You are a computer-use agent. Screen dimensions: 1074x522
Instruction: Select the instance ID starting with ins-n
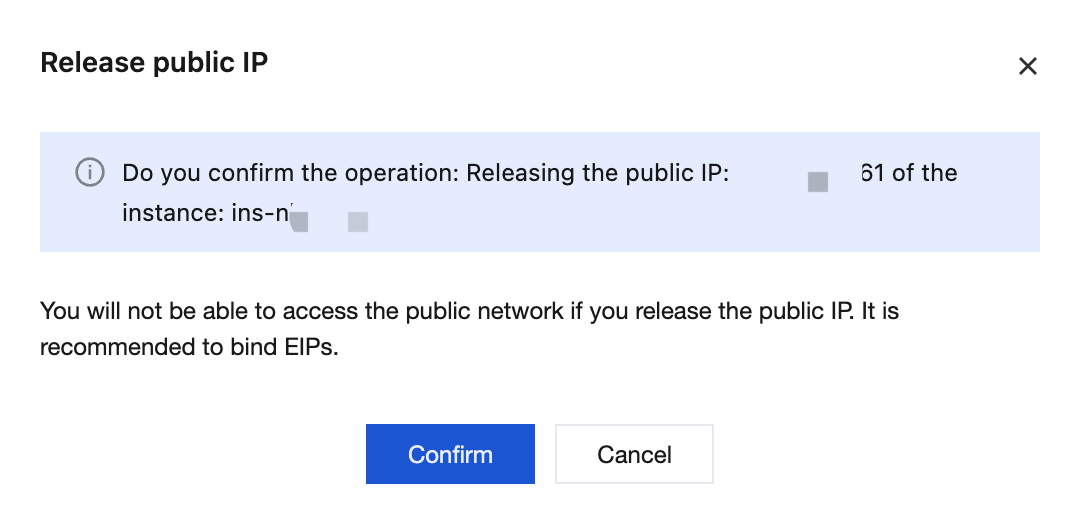[262, 213]
